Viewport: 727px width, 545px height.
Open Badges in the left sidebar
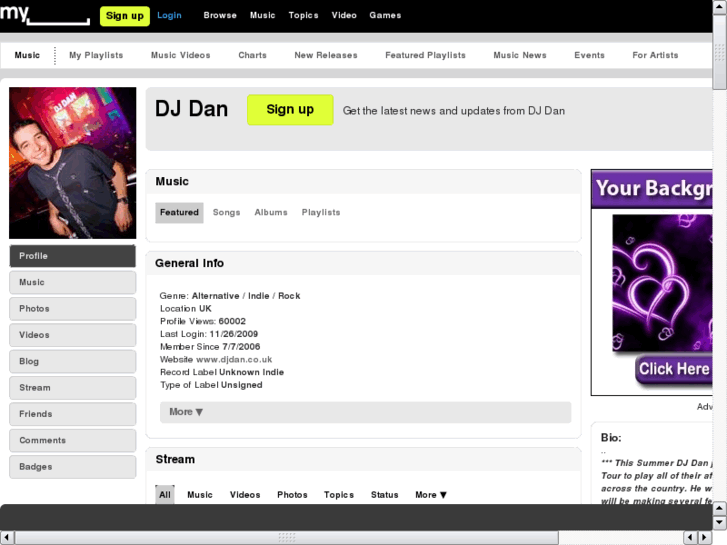point(73,467)
